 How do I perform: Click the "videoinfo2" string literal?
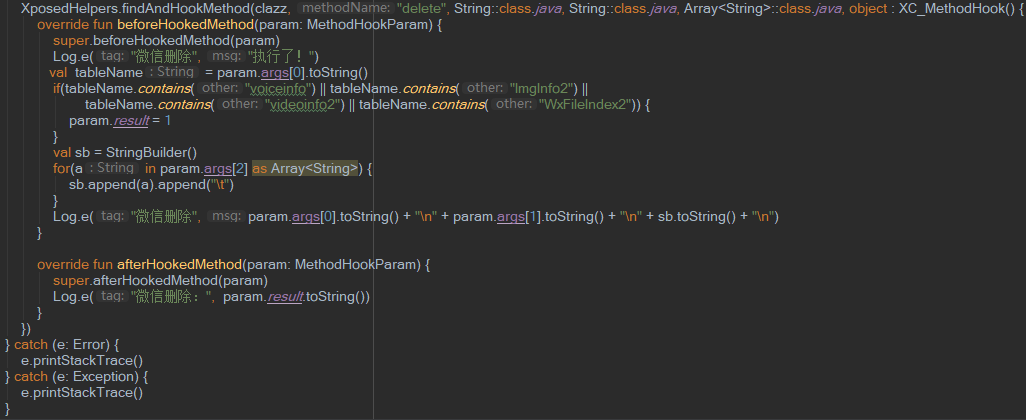point(304,105)
